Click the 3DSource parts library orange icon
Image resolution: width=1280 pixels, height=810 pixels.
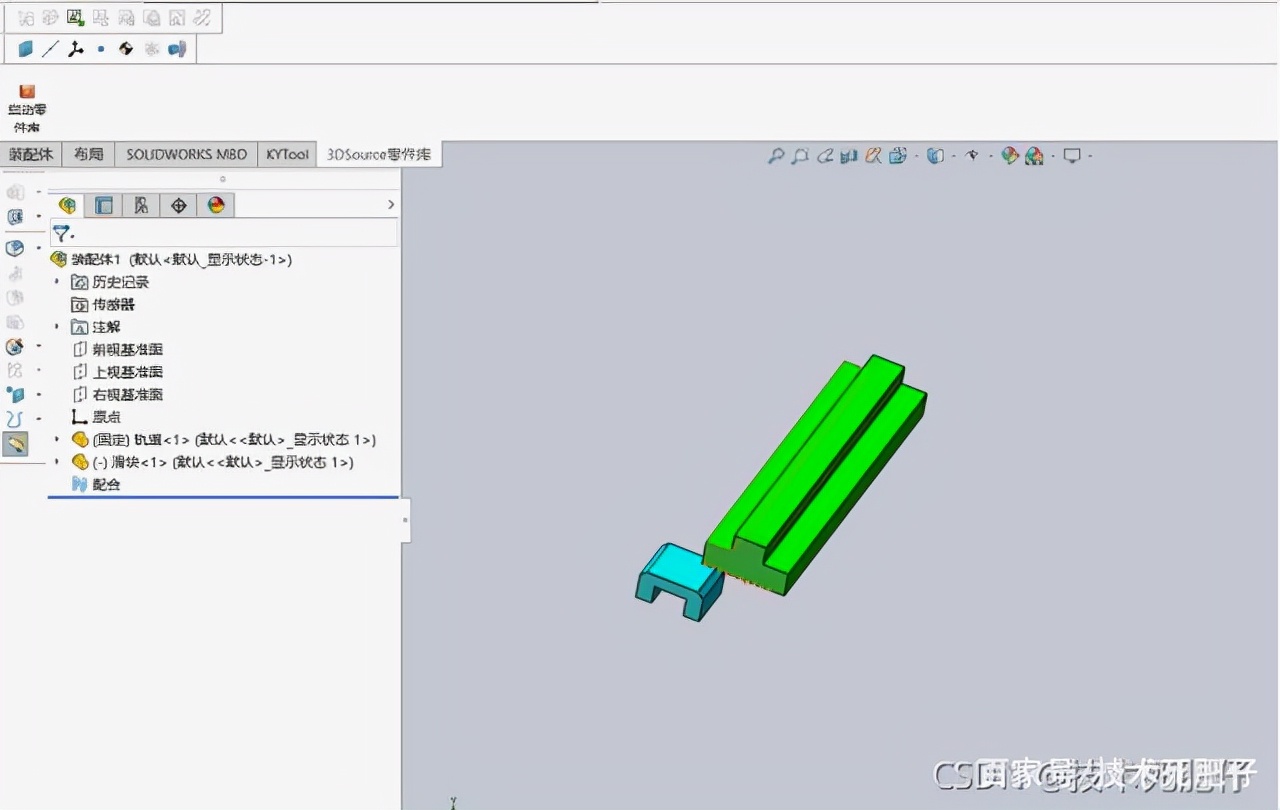27,91
